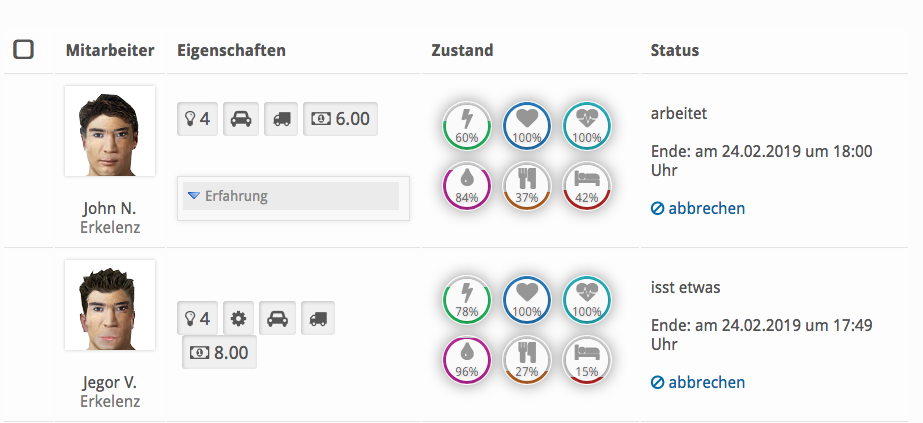Image resolution: width=923 pixels, height=423 pixels.
Task: Open John N.'s portrait thumbnail
Action: click(110, 131)
